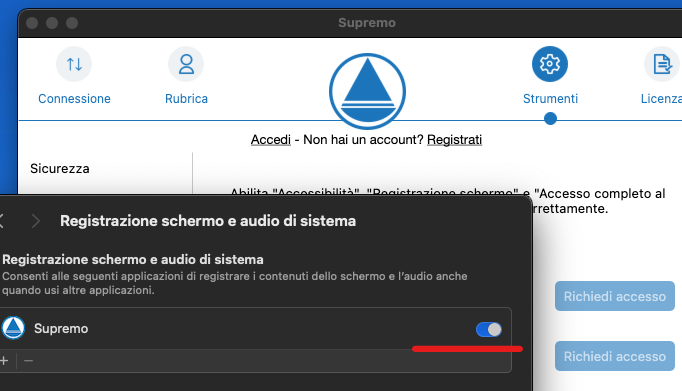Remove application with the minus button

(x=28, y=361)
